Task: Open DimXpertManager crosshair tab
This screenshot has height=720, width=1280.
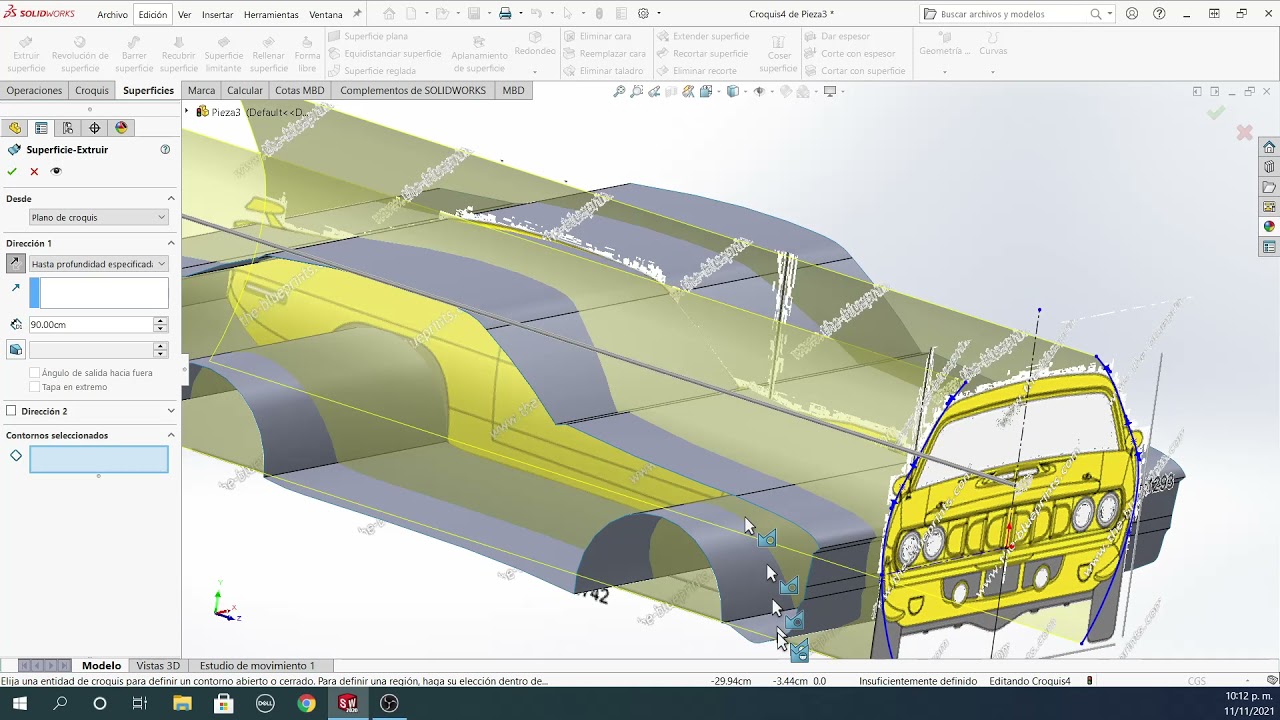Action: coord(95,128)
